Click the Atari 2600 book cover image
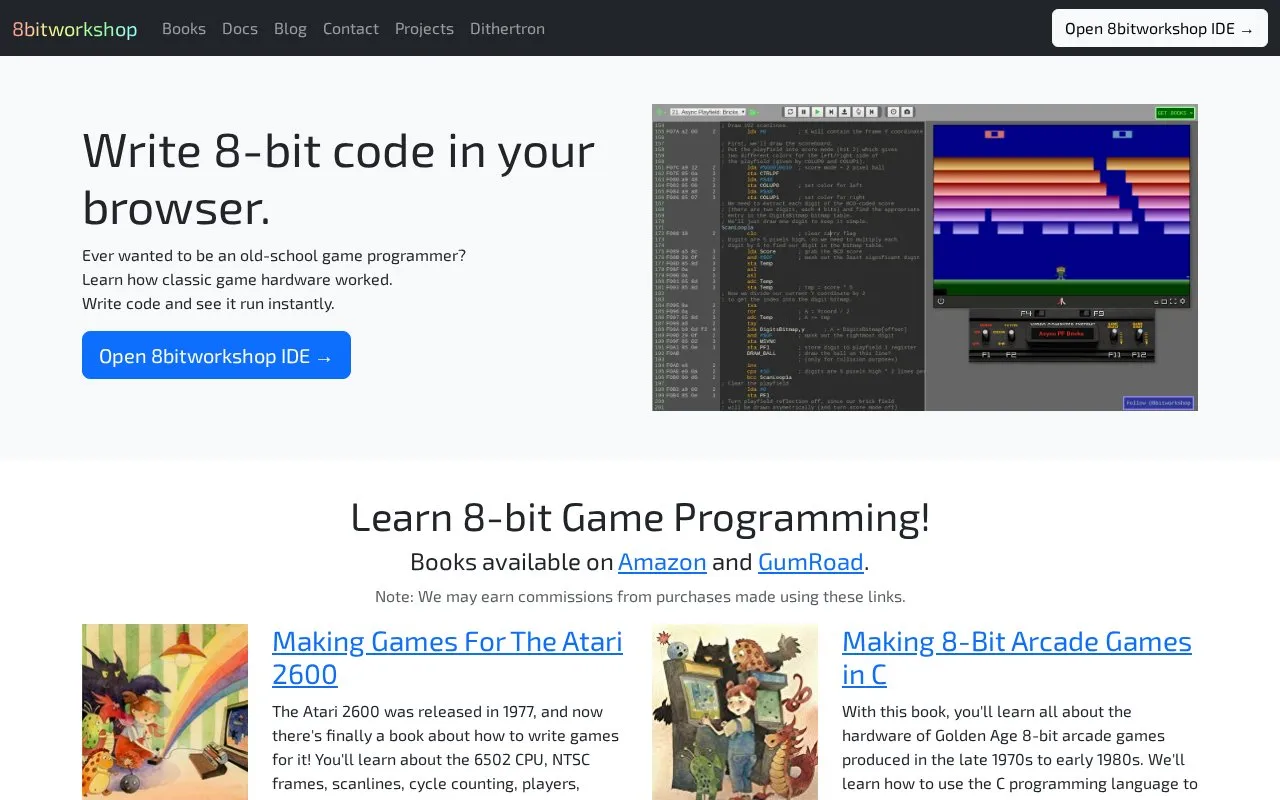Viewport: 1280px width, 800px height. pyautogui.click(x=165, y=712)
